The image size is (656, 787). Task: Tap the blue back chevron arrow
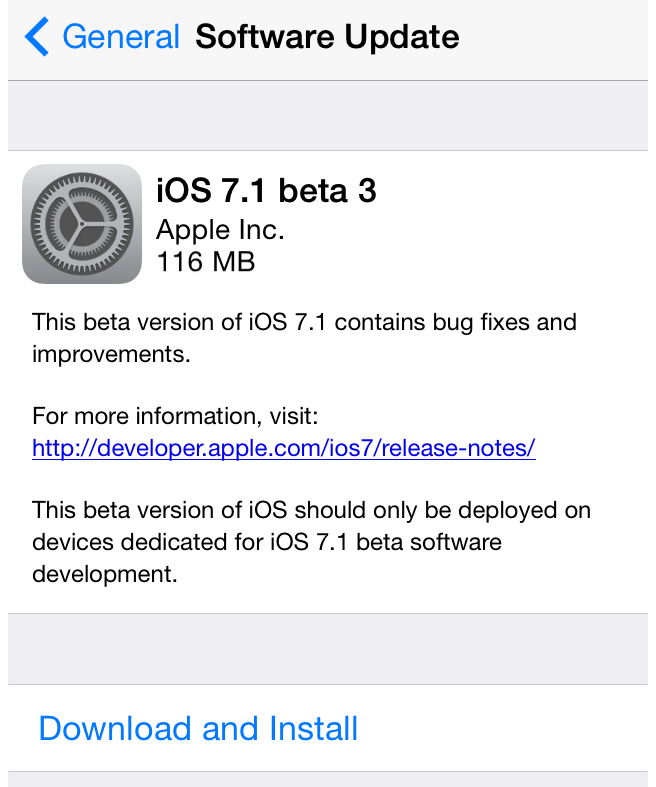(37, 38)
